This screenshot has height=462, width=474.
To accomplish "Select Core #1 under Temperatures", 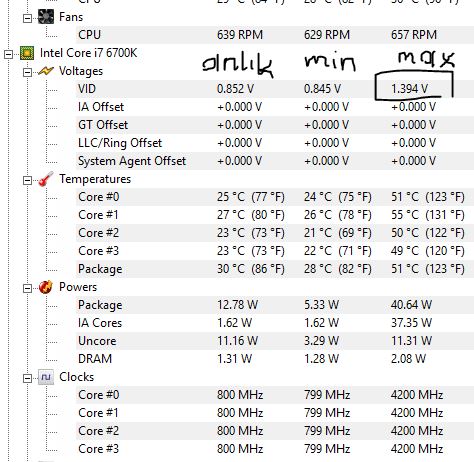I will point(275,215).
